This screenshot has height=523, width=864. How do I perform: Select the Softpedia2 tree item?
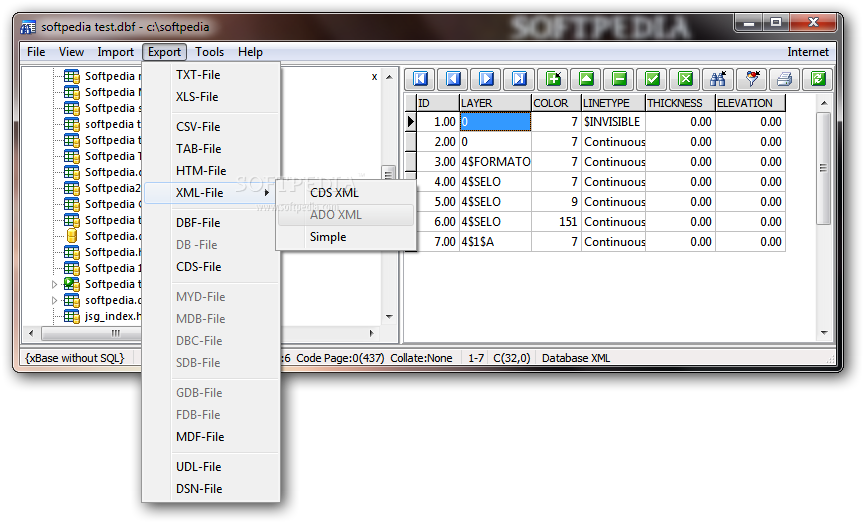tap(112, 188)
